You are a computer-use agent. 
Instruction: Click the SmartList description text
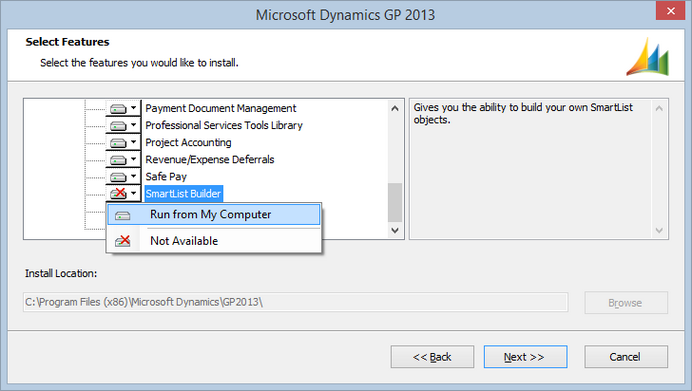(523, 113)
